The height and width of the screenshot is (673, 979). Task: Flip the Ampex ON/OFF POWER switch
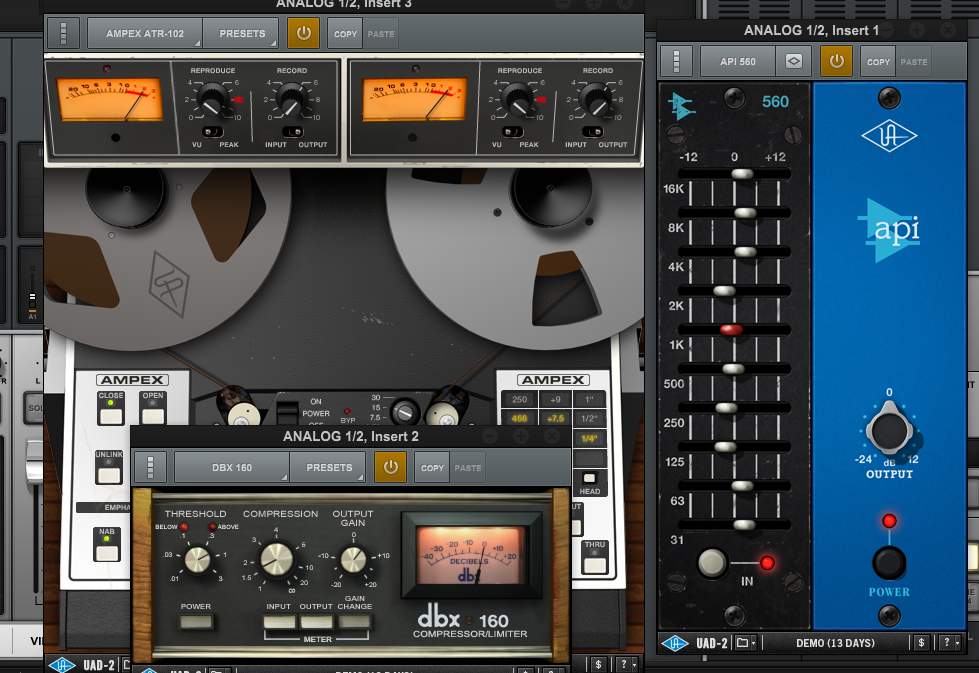[x=287, y=413]
